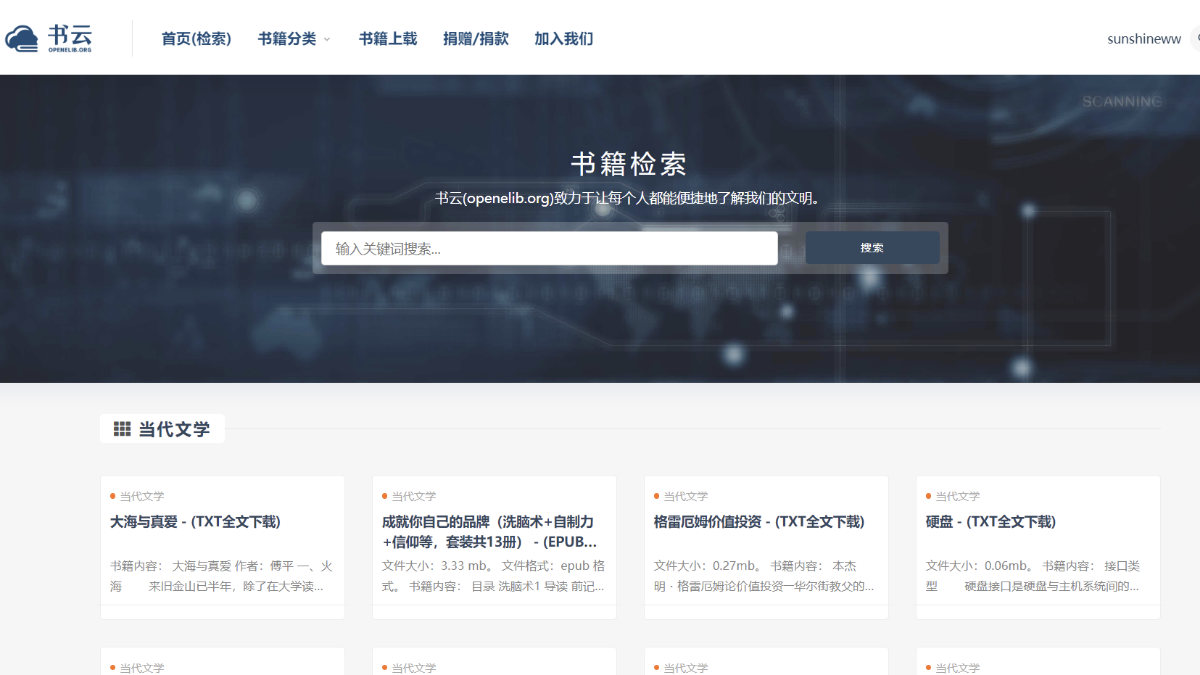Select 首页(检索) in the navigation bar

(195, 39)
